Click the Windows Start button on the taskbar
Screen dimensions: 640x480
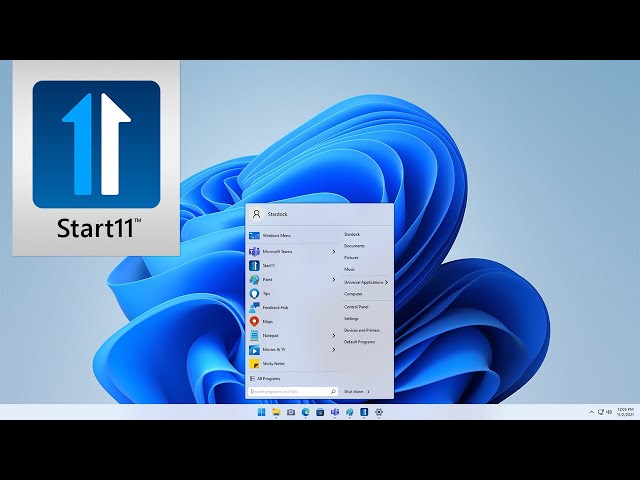click(x=261, y=412)
